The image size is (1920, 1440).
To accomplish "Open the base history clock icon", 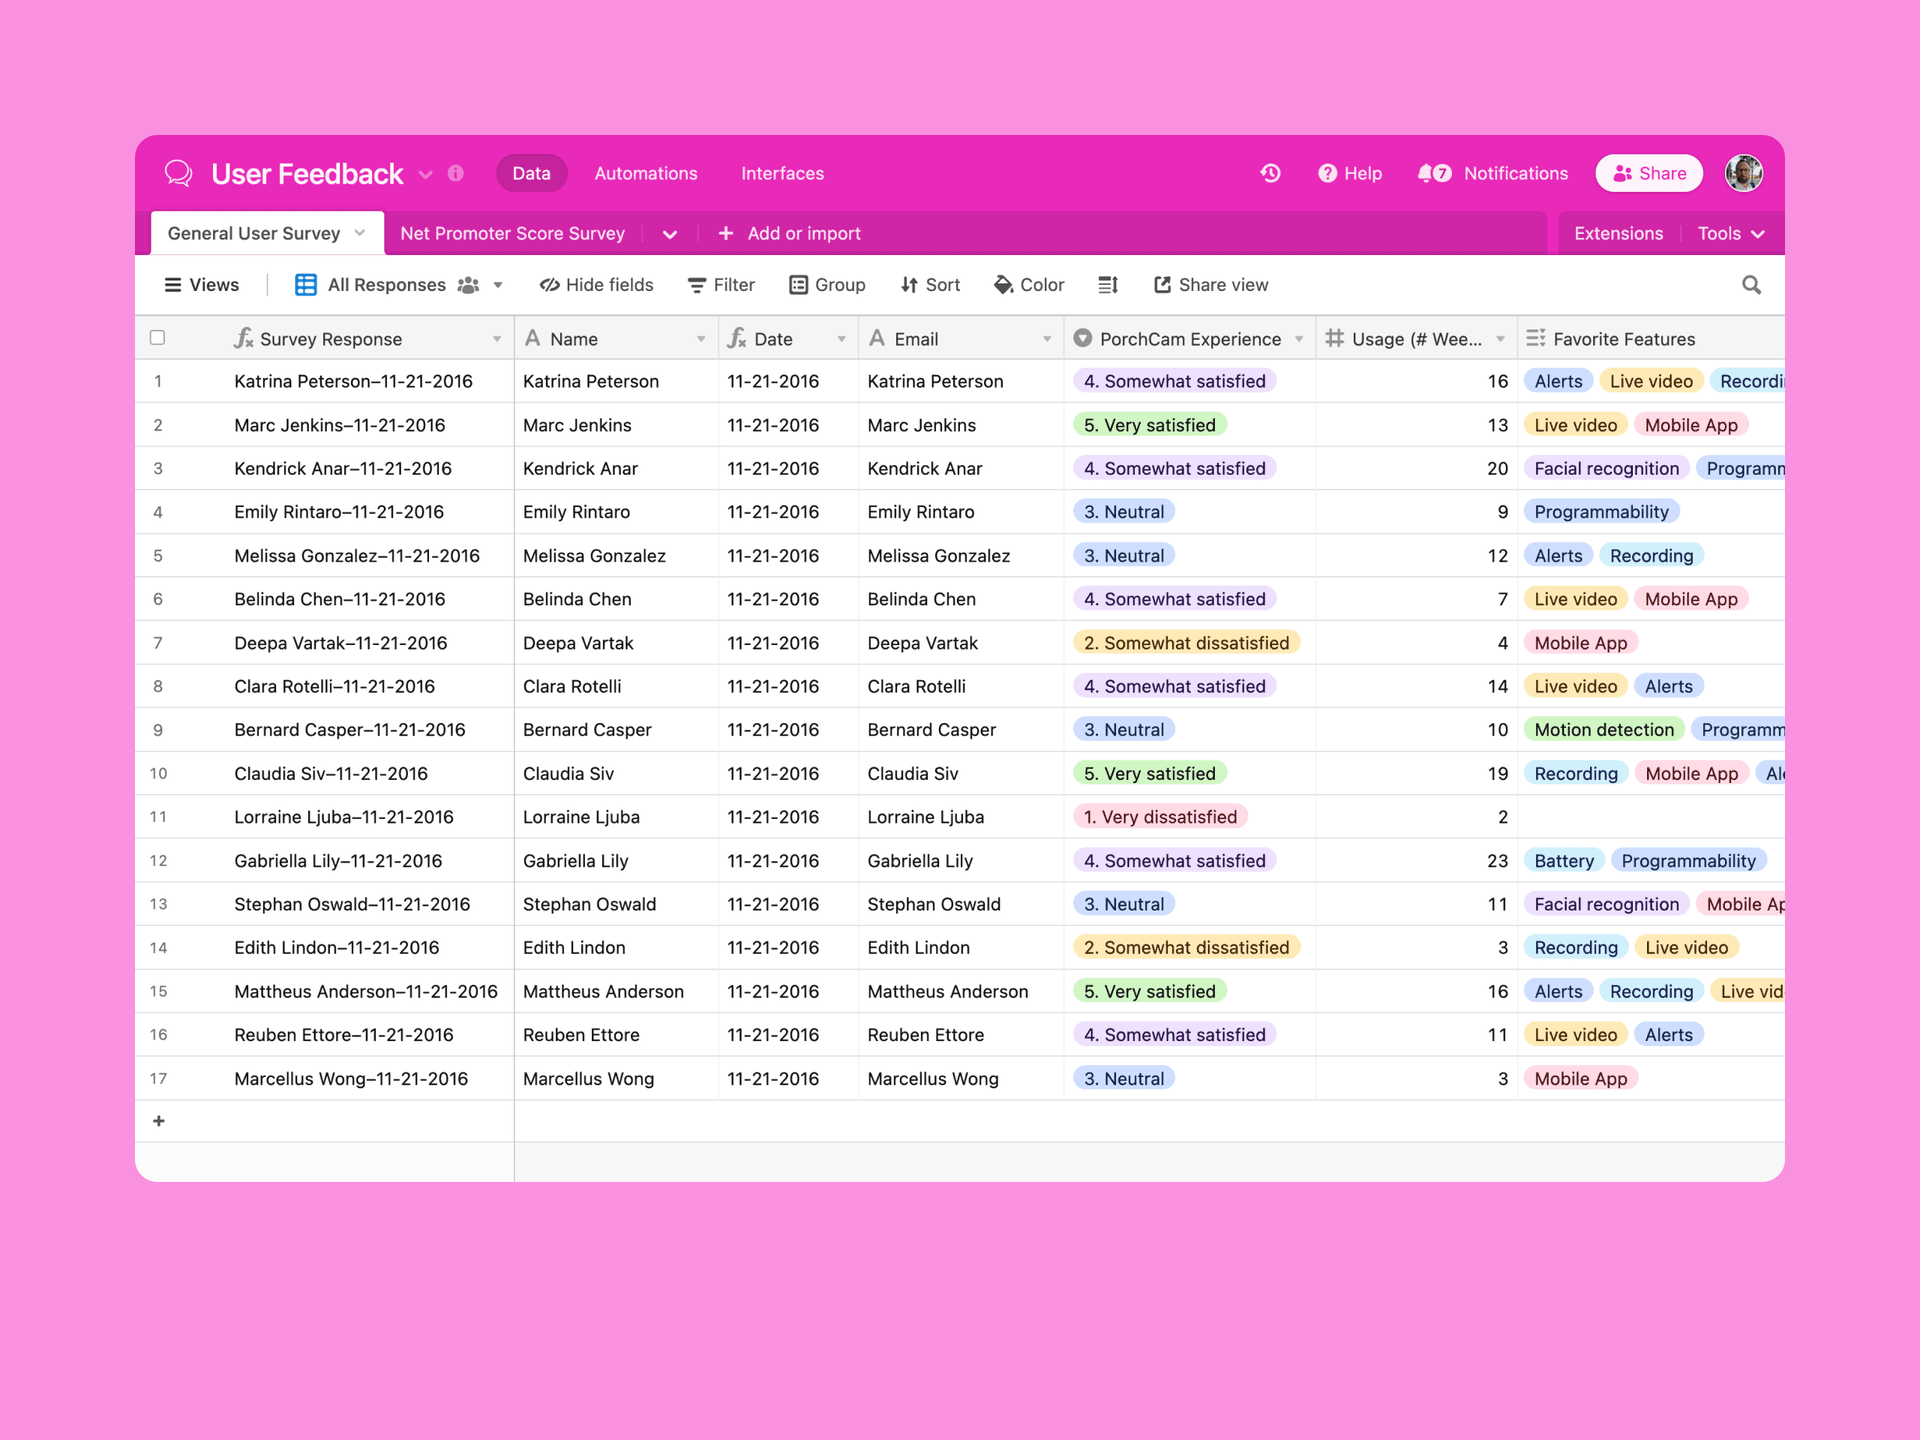I will point(1270,173).
